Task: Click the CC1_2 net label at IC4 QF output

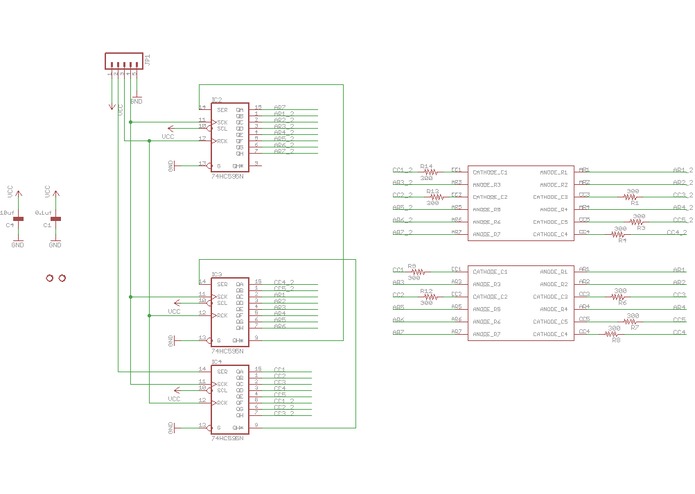Action: (x=284, y=401)
